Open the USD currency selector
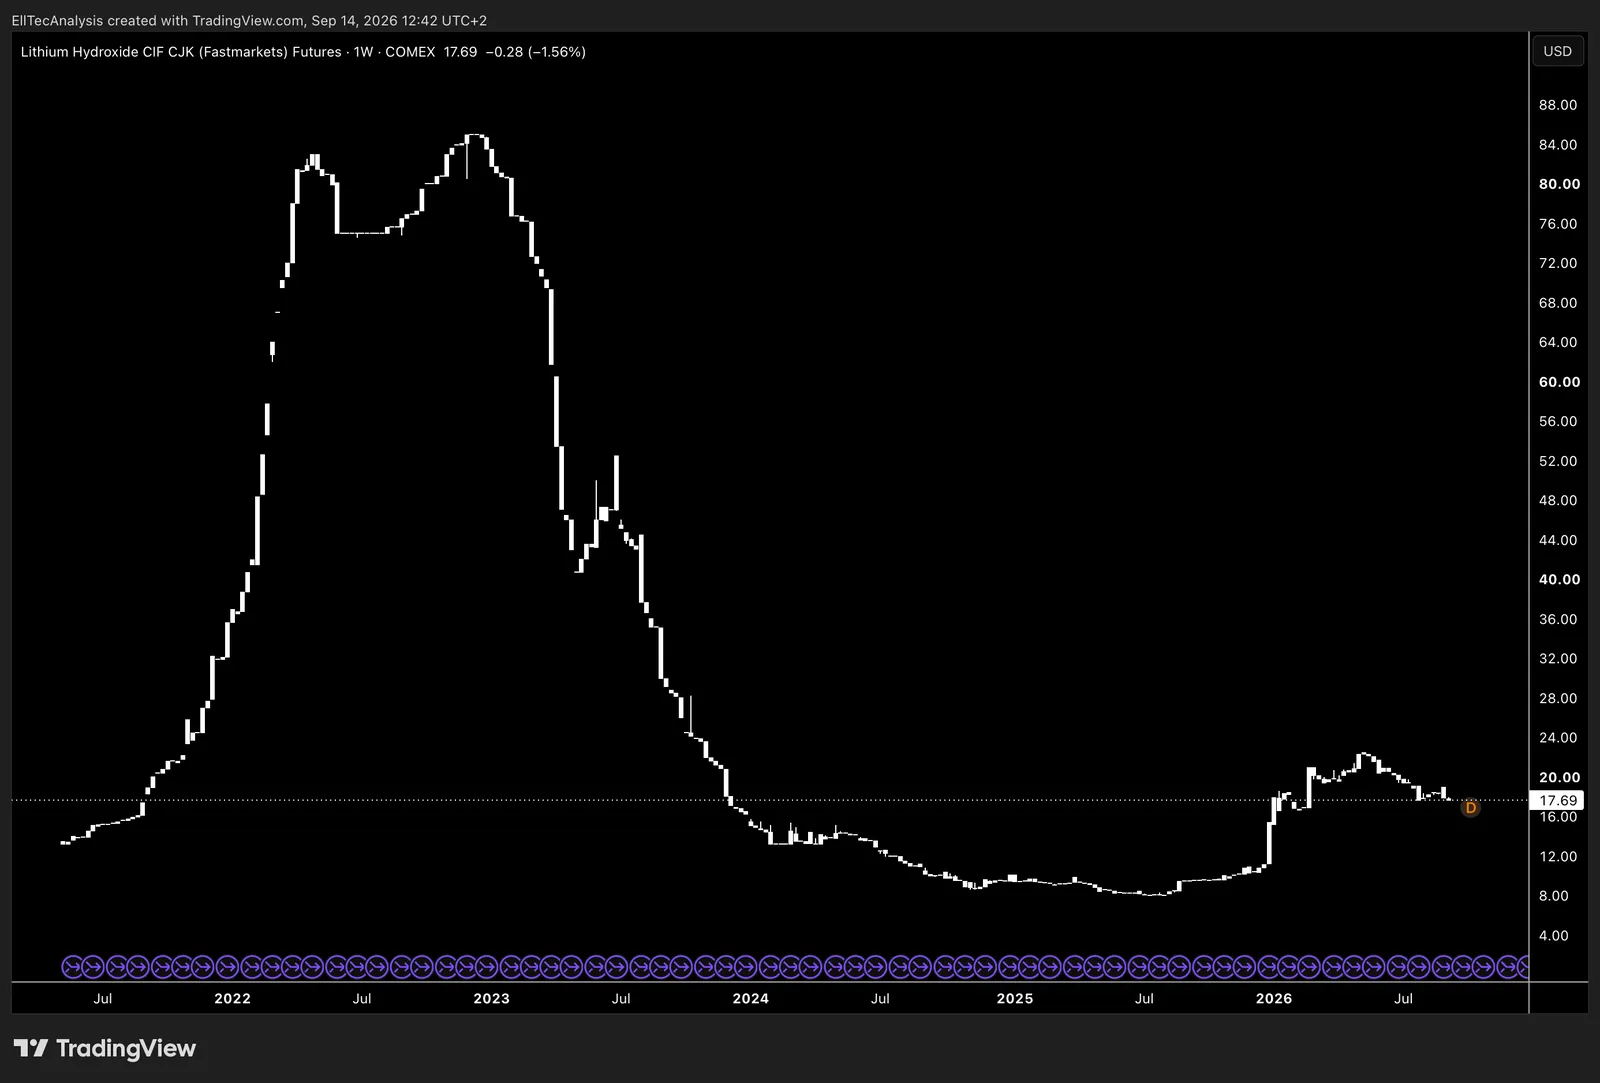Screen dimensions: 1600x1083 click(1557, 51)
